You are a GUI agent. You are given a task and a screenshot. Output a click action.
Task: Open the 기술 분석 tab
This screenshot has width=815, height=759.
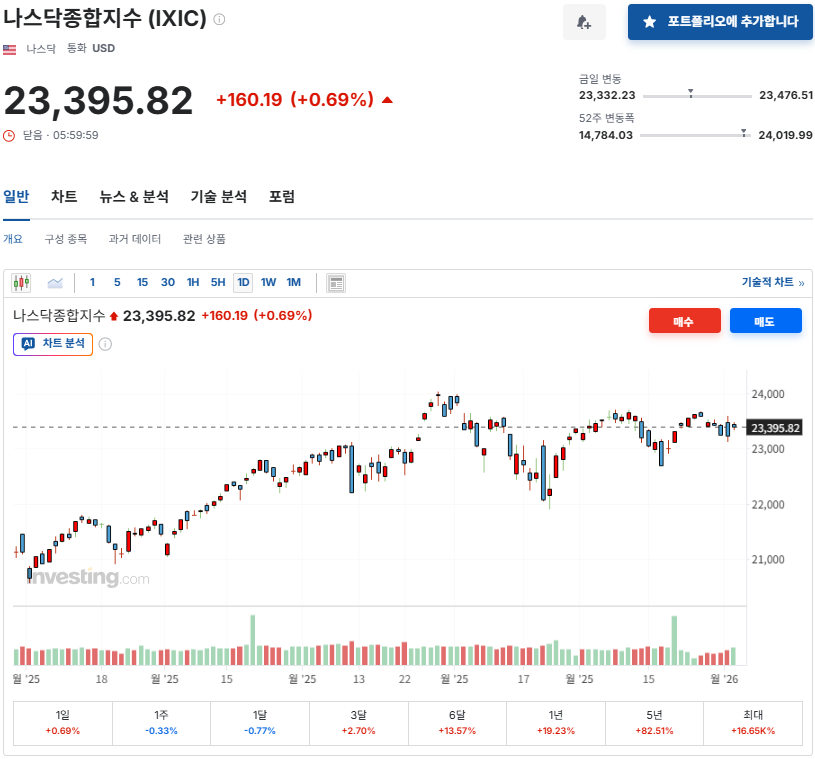218,197
